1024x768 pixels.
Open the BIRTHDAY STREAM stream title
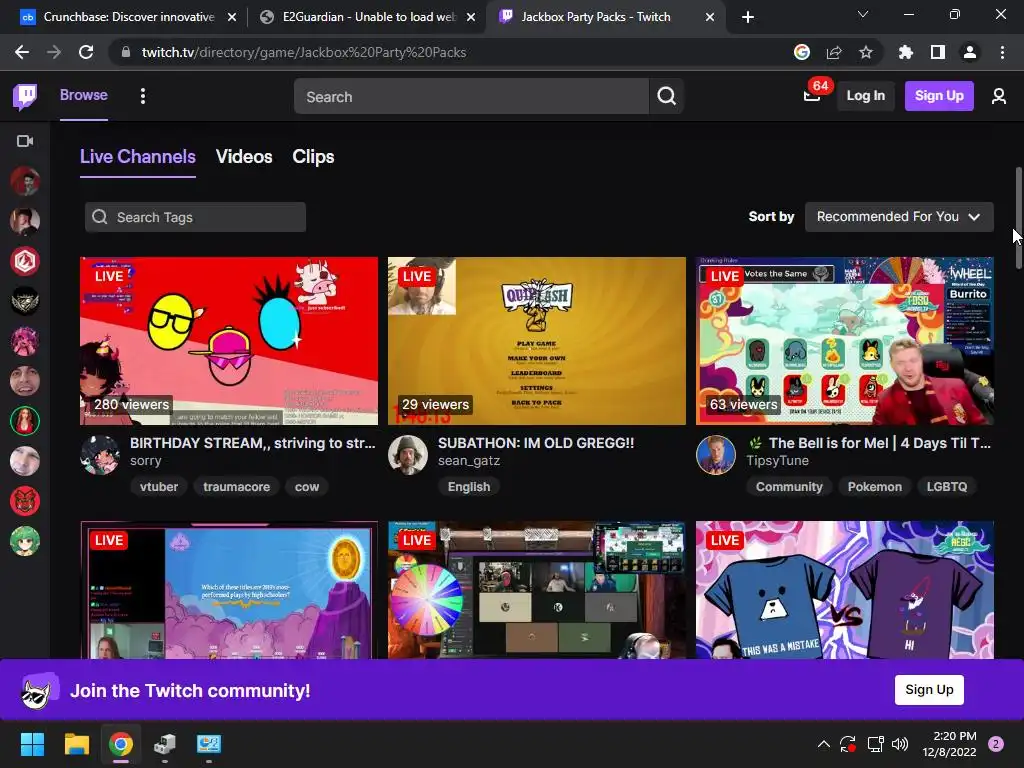pyautogui.click(x=253, y=443)
